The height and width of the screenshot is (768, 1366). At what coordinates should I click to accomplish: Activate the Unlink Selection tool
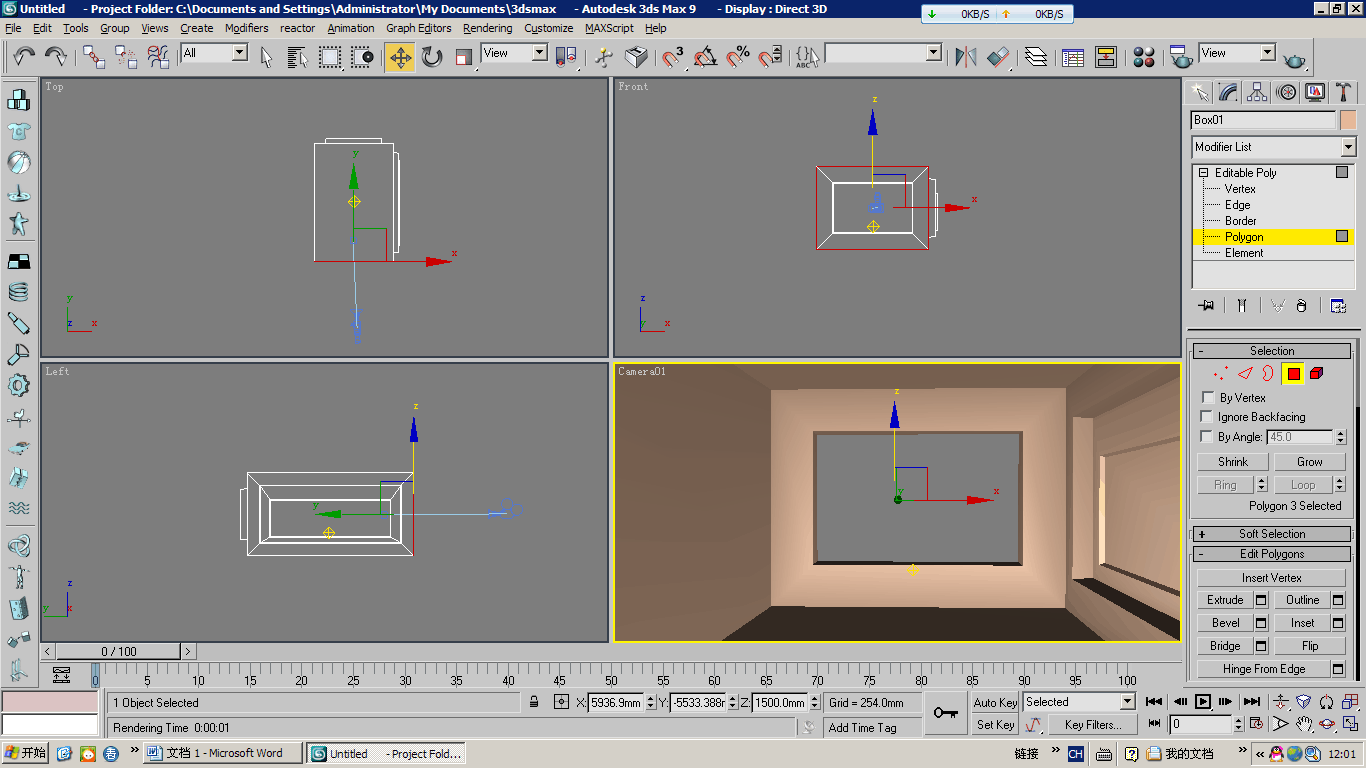[x=126, y=56]
